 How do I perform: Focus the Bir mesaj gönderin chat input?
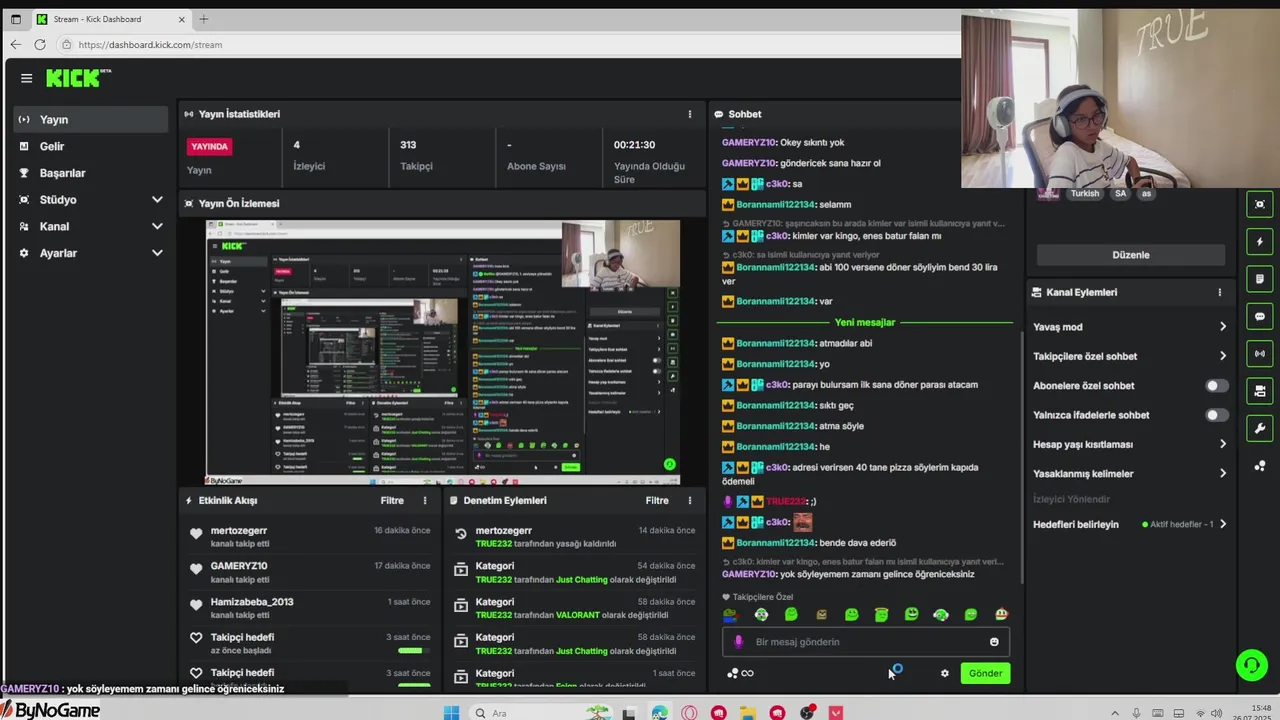pyautogui.click(x=865, y=642)
